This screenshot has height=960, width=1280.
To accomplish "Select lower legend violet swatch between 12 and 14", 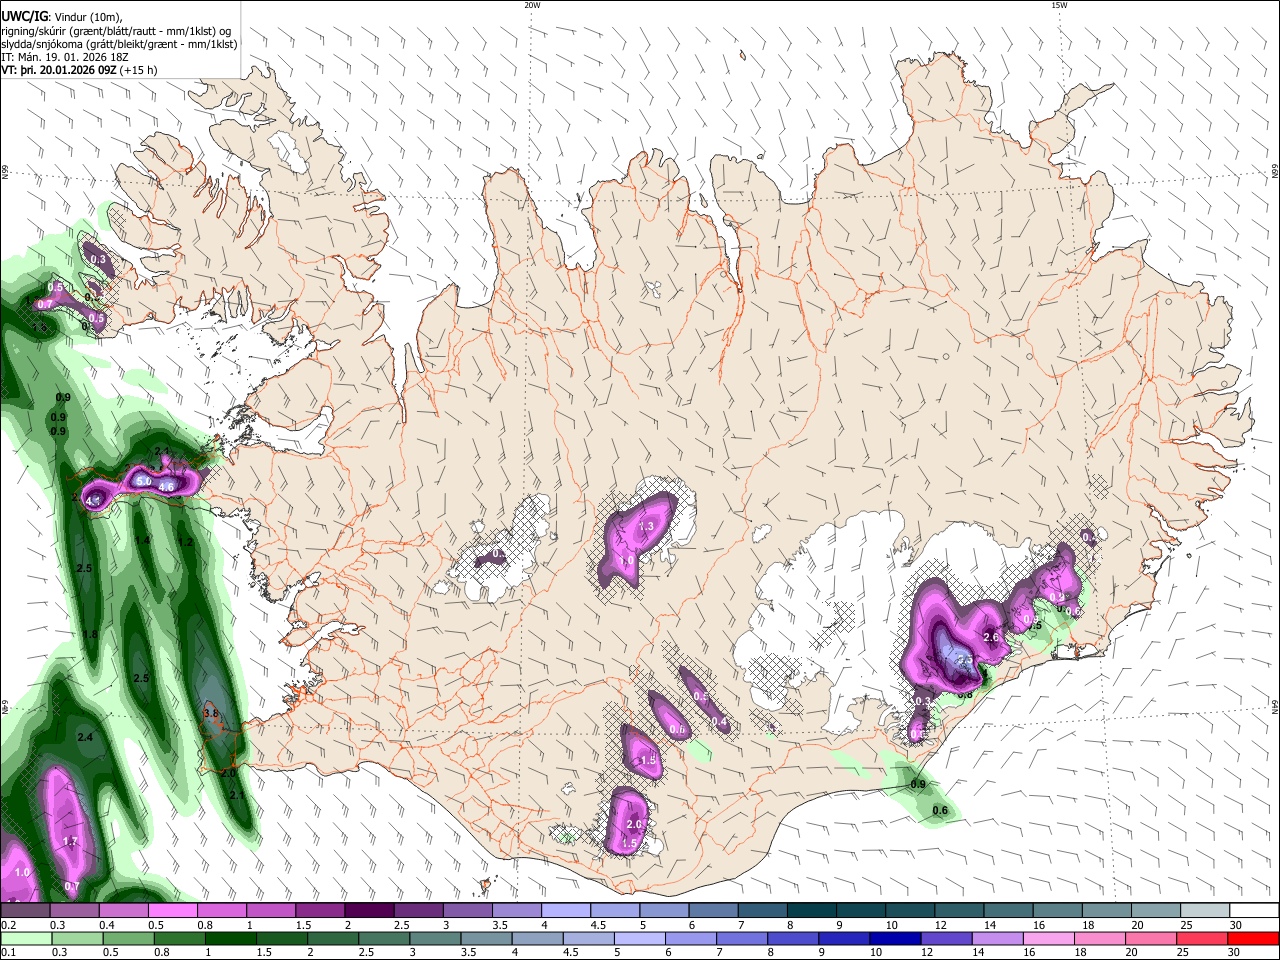I will [x=947, y=938].
